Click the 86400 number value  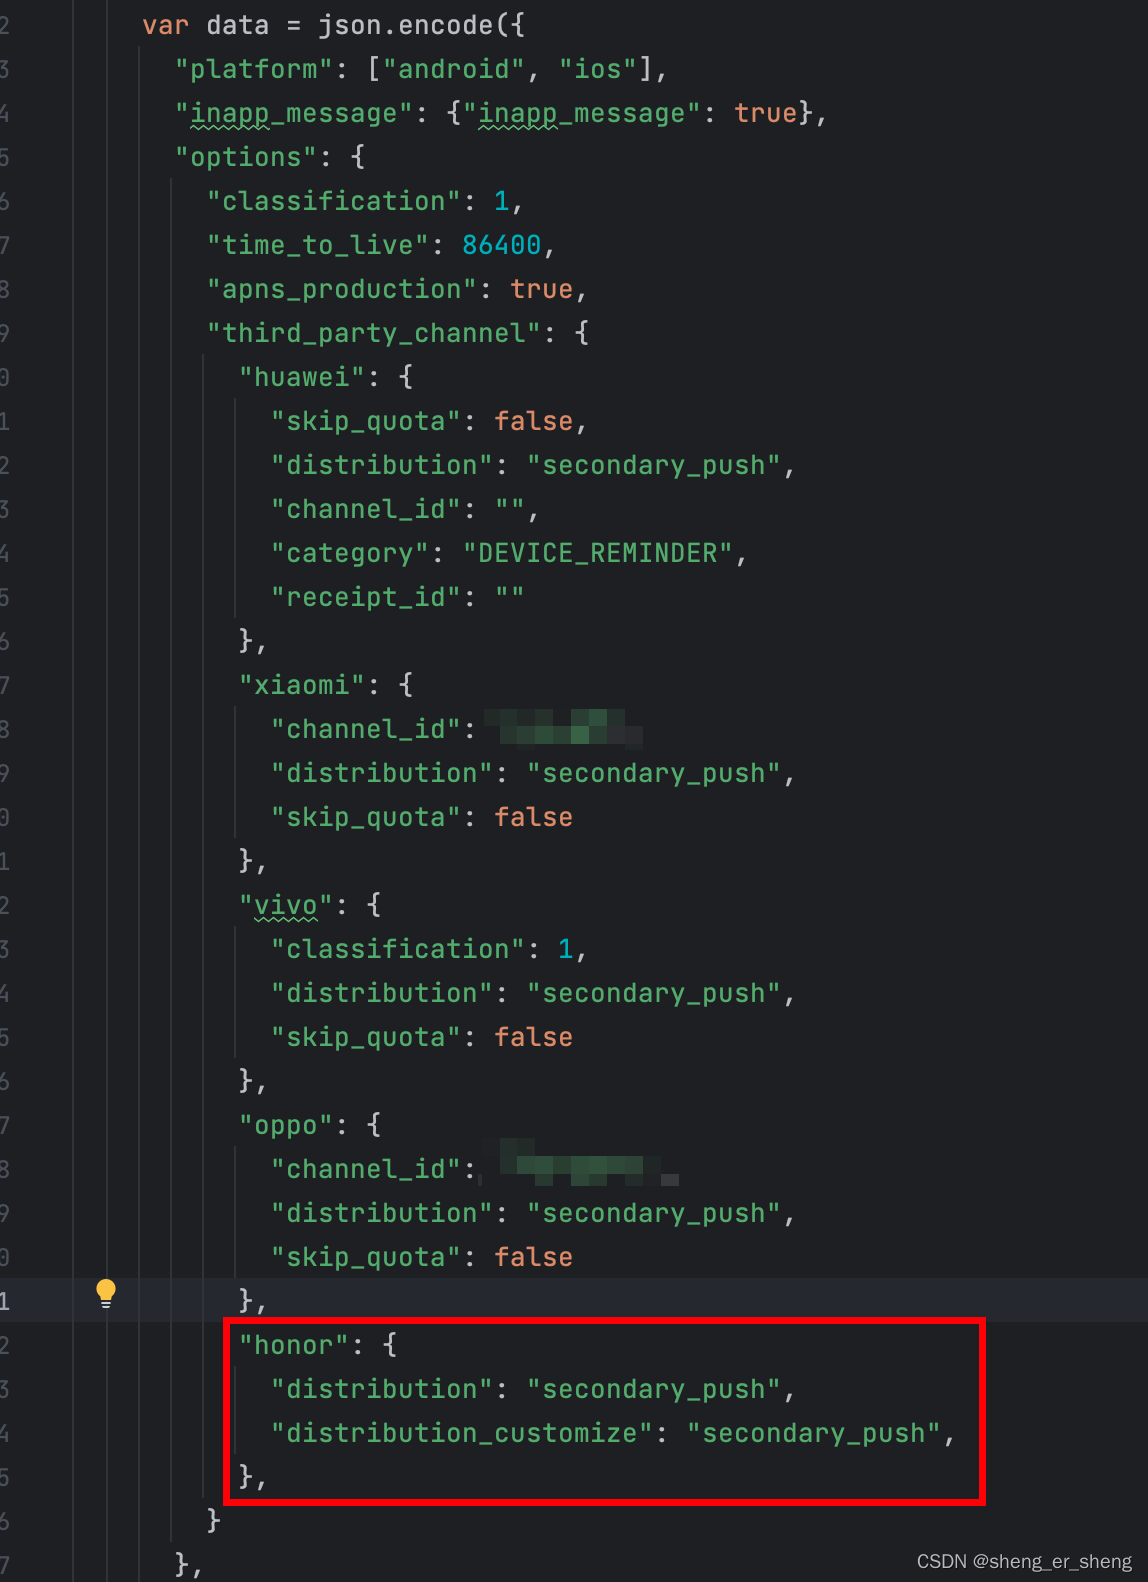pos(502,245)
